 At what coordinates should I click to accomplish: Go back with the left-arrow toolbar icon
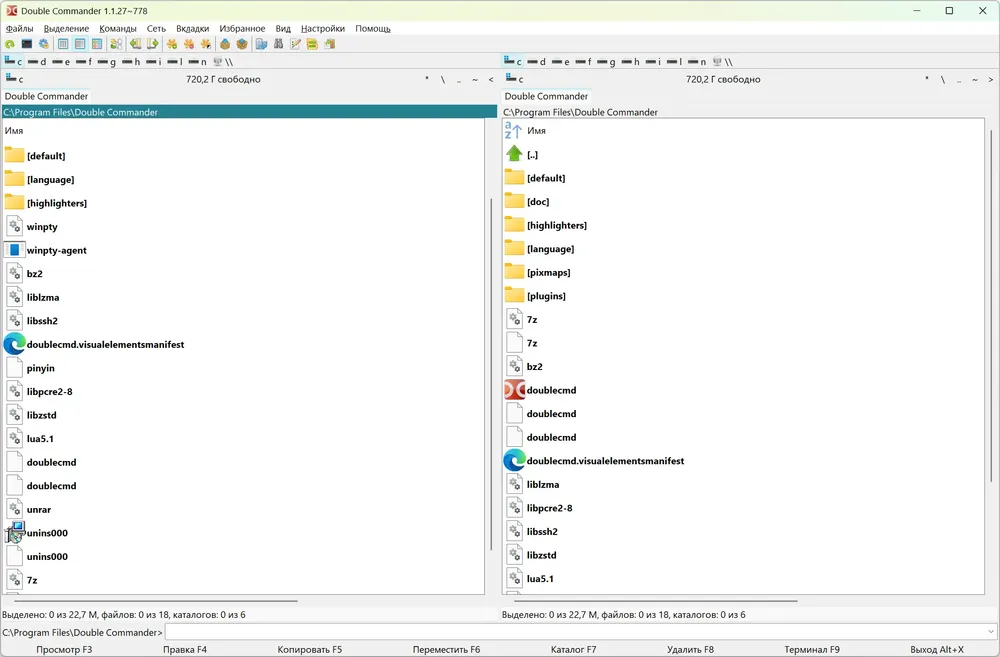[135, 44]
